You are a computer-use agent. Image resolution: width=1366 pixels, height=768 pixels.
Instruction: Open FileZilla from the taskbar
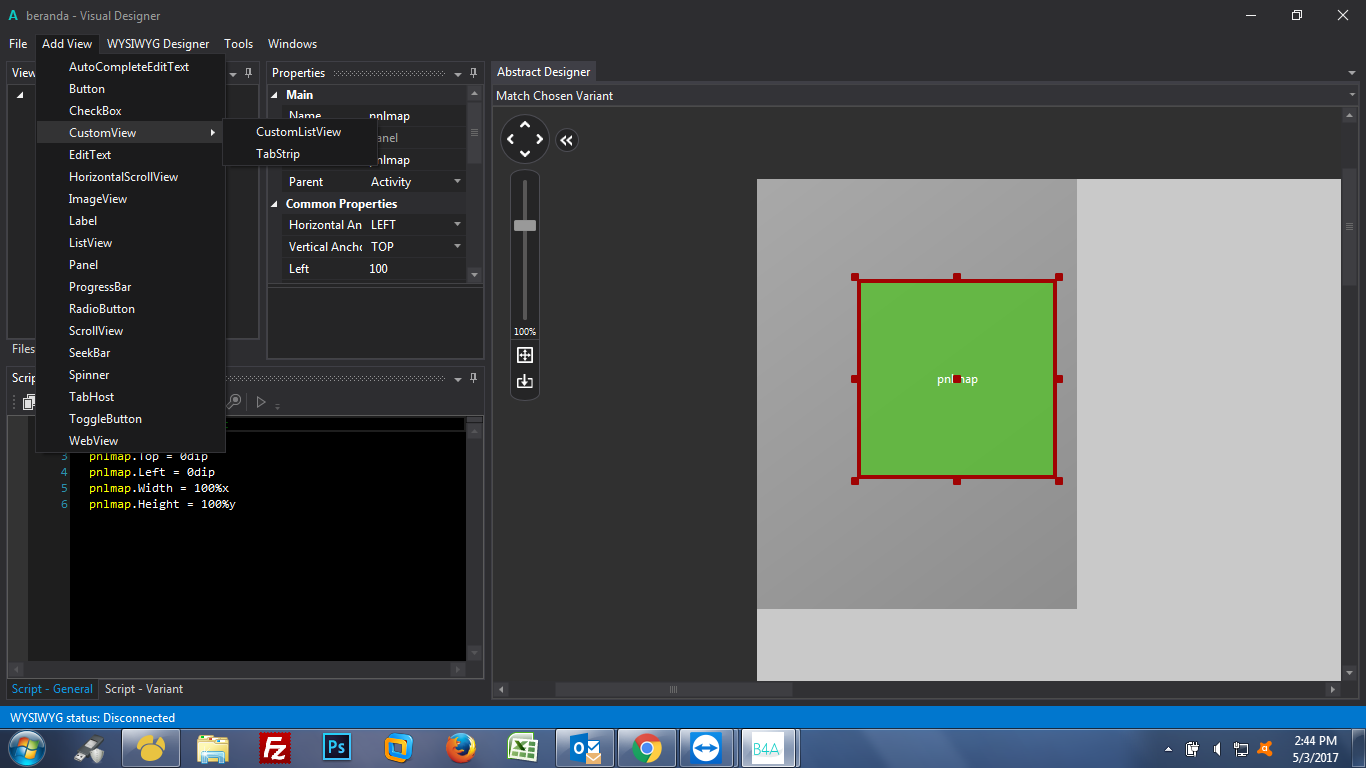click(275, 748)
